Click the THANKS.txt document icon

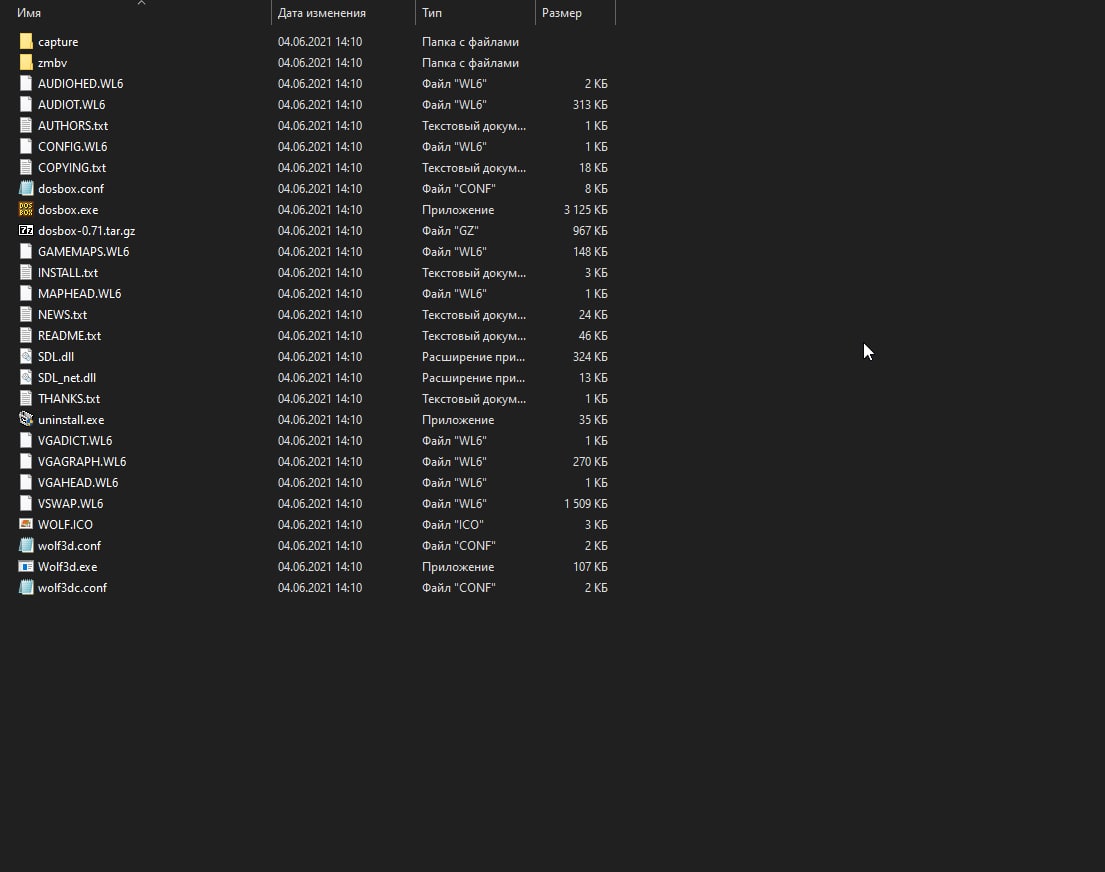coord(26,398)
